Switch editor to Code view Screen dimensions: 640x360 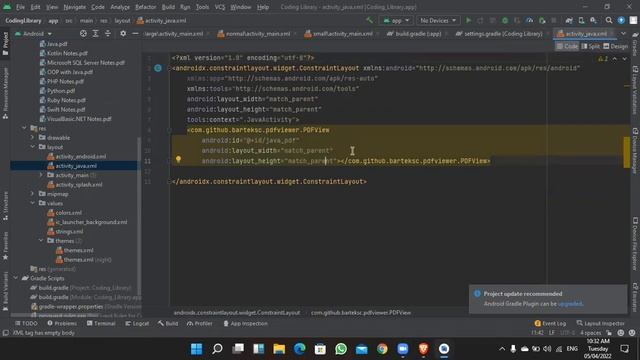pyautogui.click(x=567, y=47)
